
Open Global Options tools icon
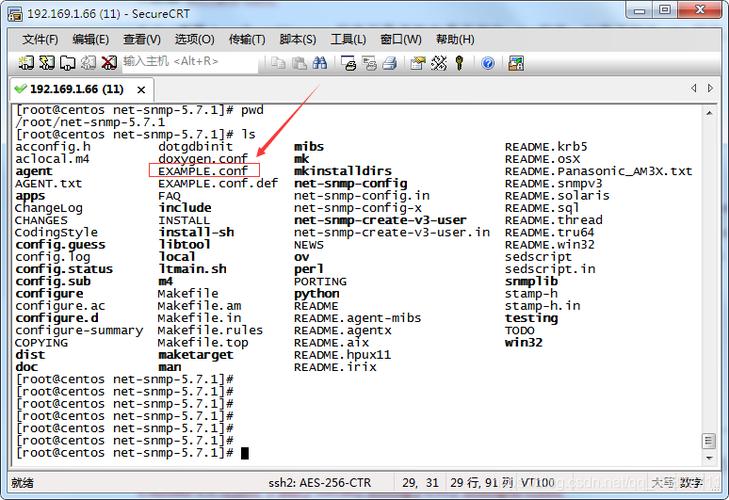tap(438, 63)
